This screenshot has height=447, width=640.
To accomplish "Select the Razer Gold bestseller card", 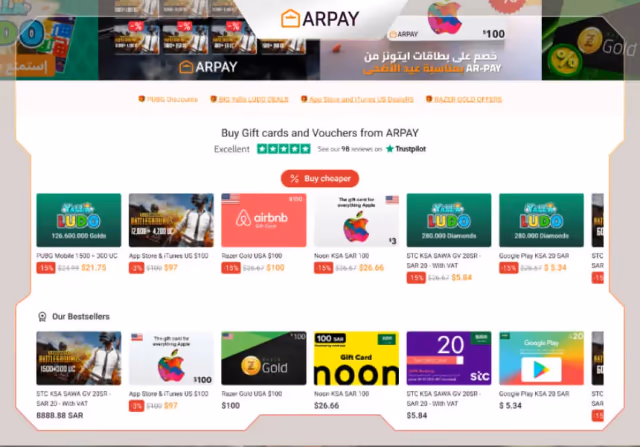I will tap(264, 358).
